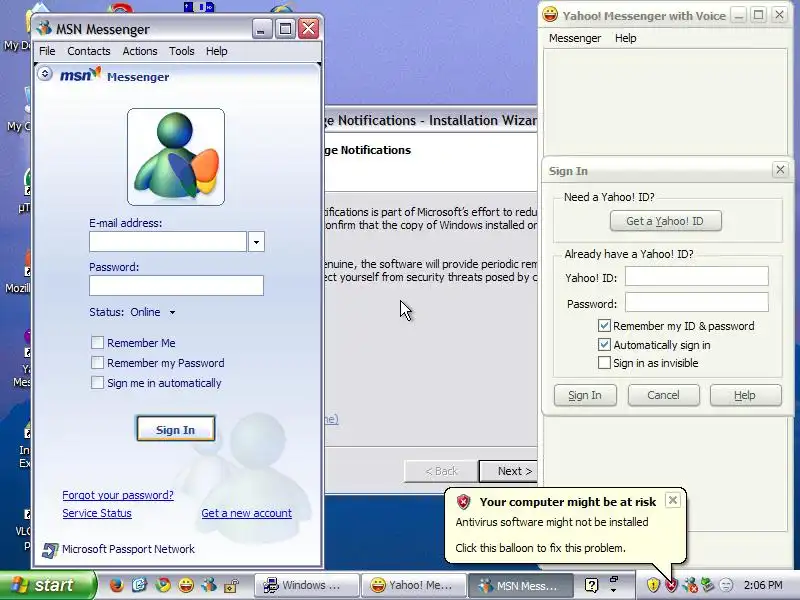Screen dimensions: 800x600
Task: Open the Start menu
Action: (47, 585)
